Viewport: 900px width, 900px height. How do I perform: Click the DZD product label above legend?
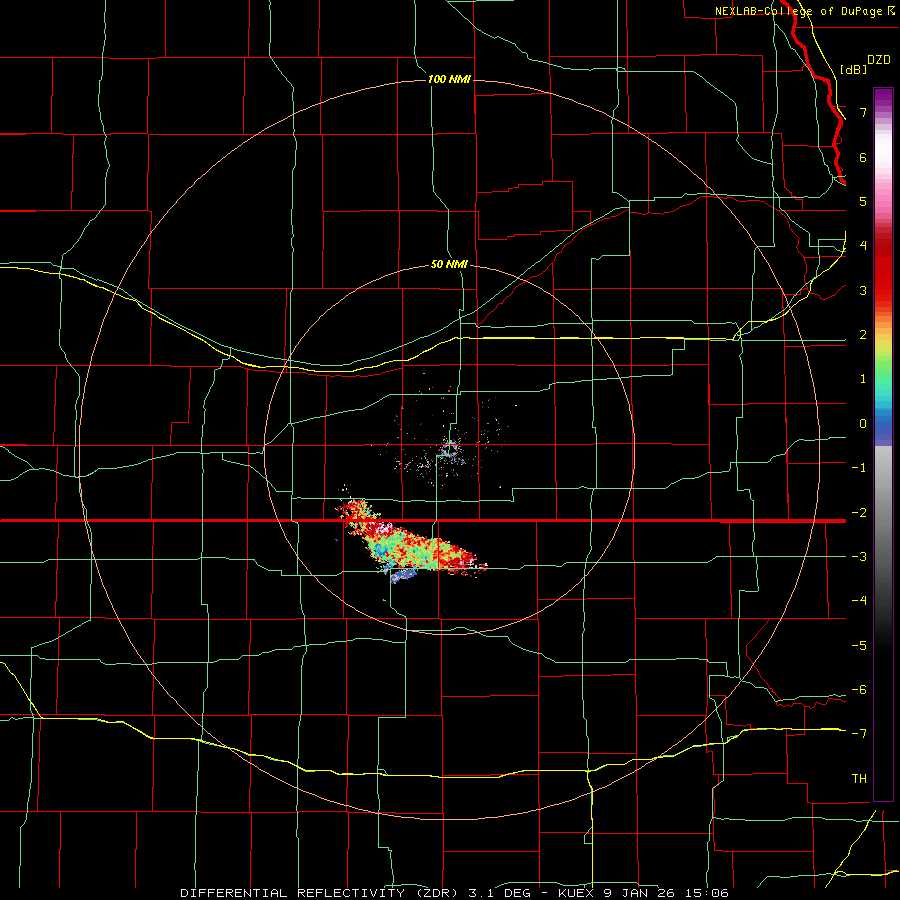click(879, 60)
